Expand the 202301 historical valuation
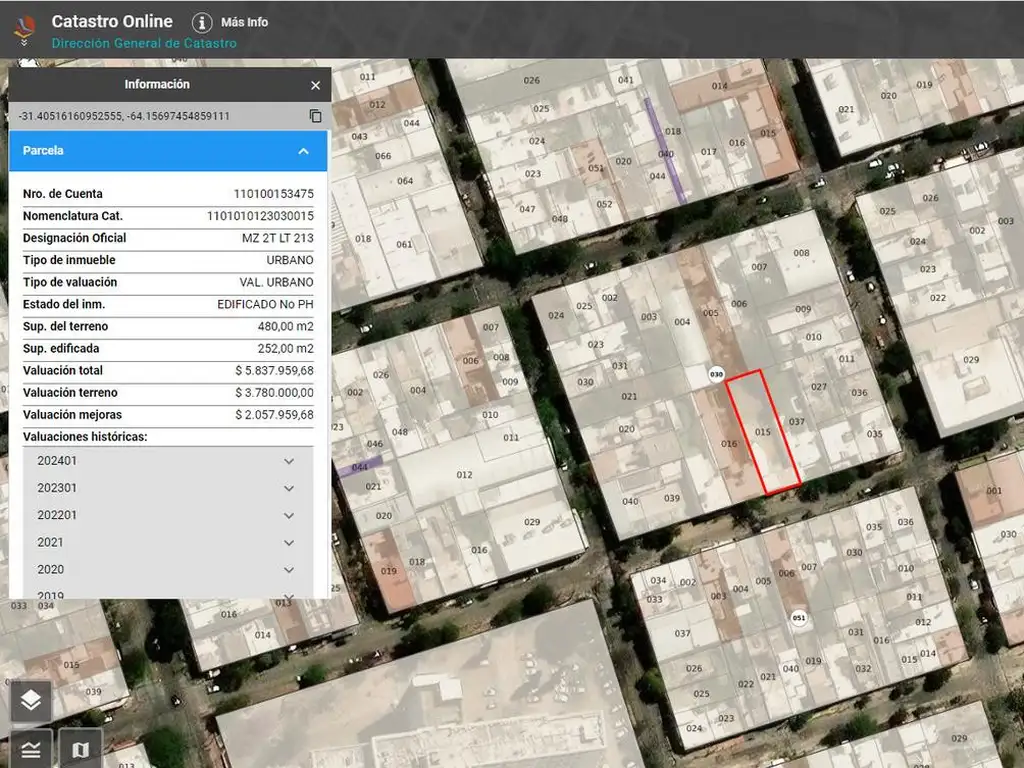This screenshot has height=768, width=1024. (x=289, y=488)
